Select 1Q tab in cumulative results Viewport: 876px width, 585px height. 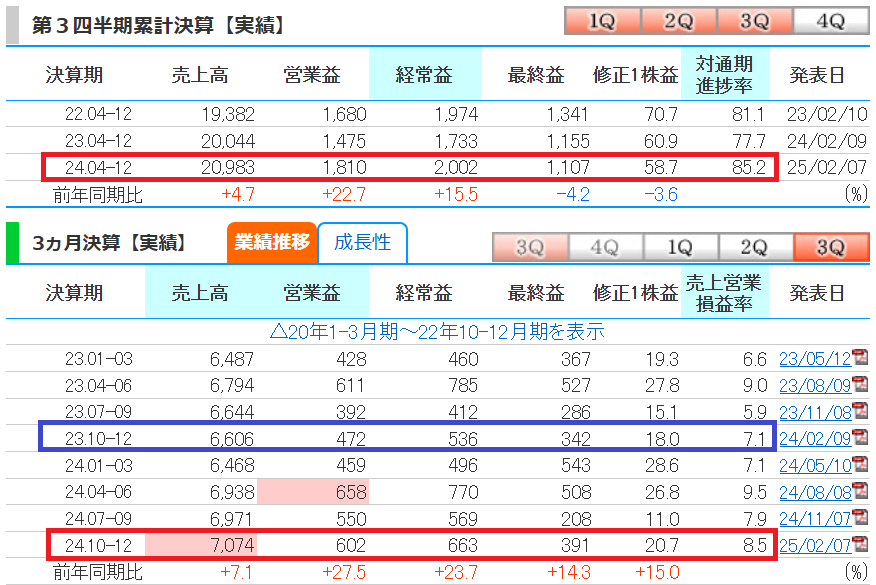(602, 21)
